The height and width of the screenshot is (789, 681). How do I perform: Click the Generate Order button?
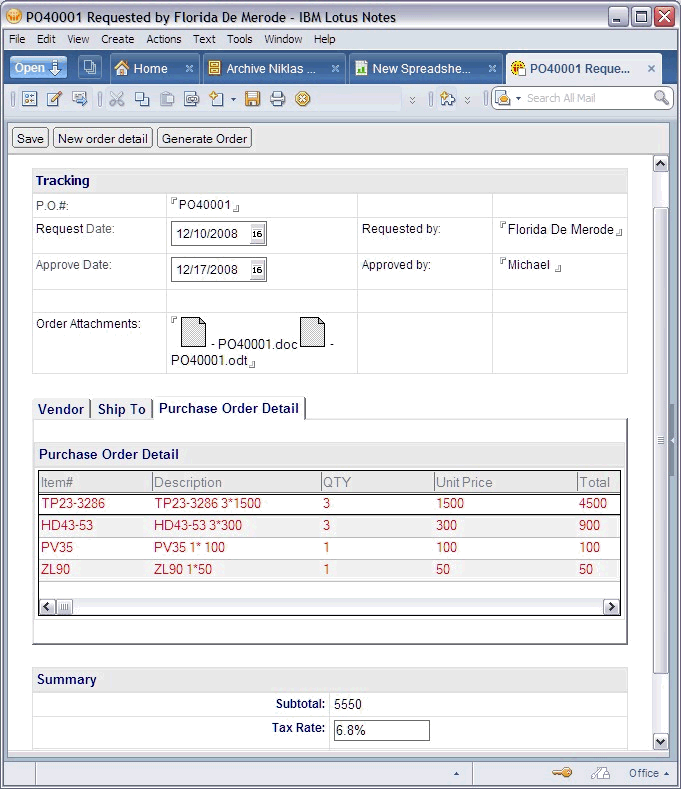(204, 138)
